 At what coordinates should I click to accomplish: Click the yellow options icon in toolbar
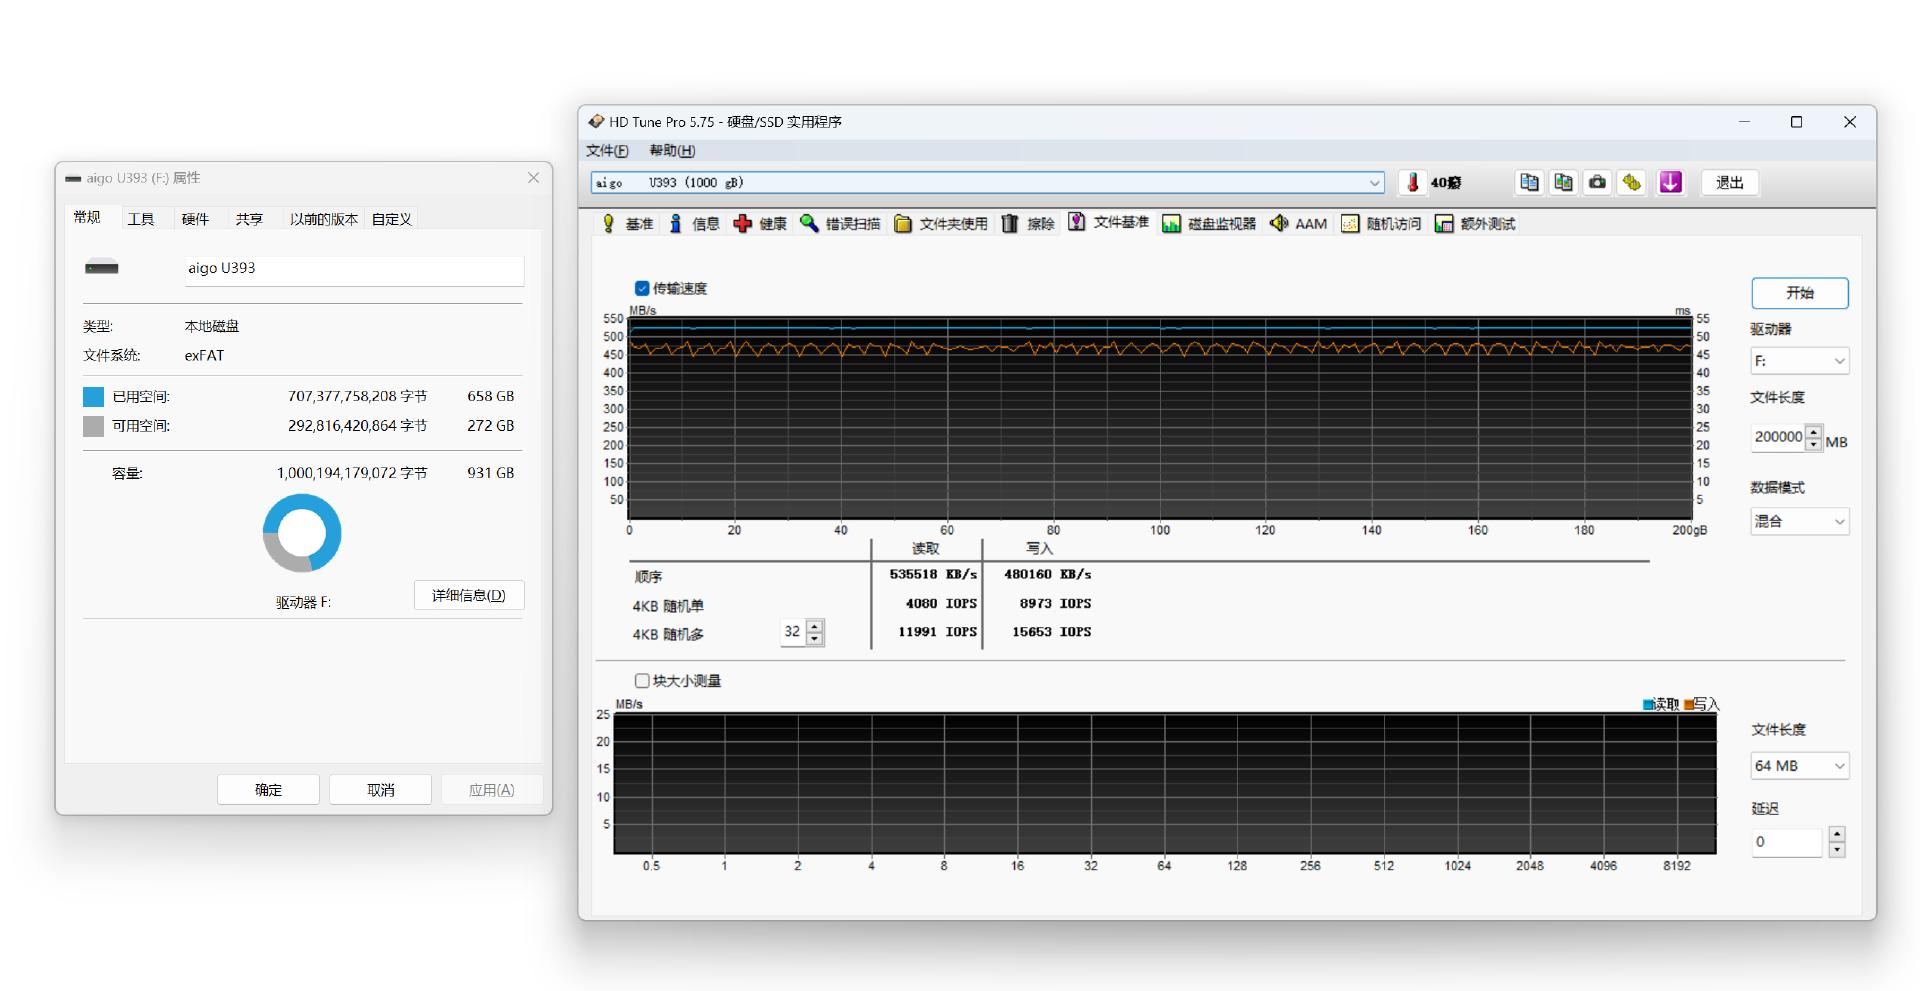click(1631, 182)
